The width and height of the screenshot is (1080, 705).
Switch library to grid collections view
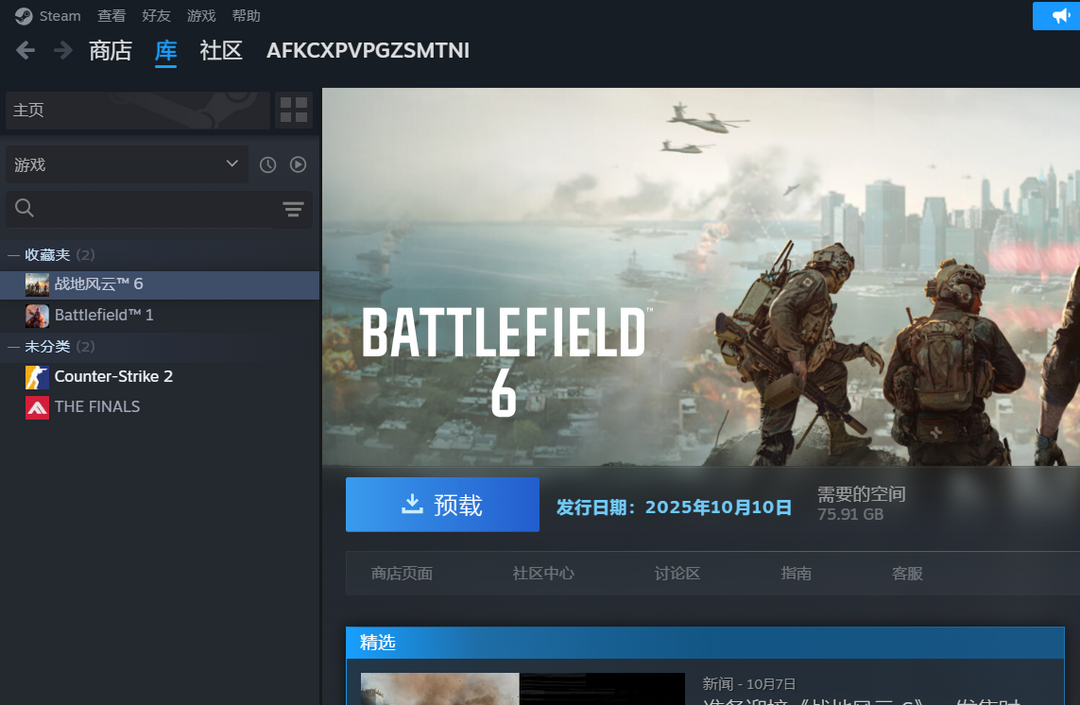coord(294,110)
